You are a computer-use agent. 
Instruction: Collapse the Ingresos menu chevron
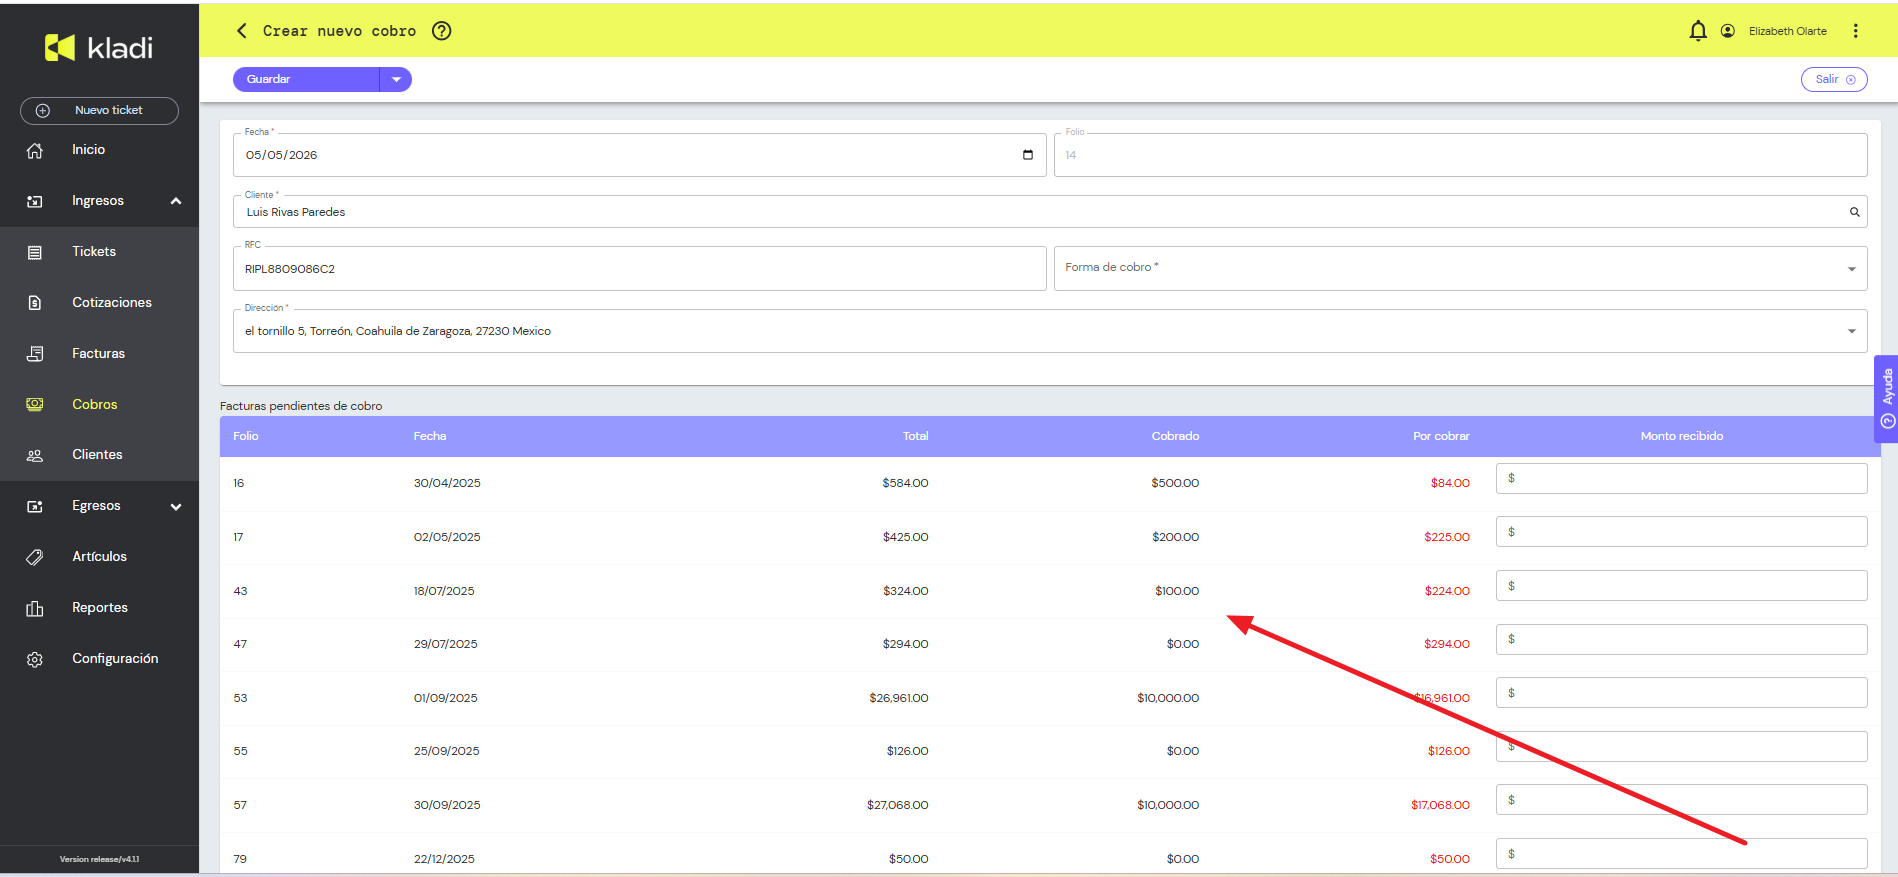click(176, 201)
